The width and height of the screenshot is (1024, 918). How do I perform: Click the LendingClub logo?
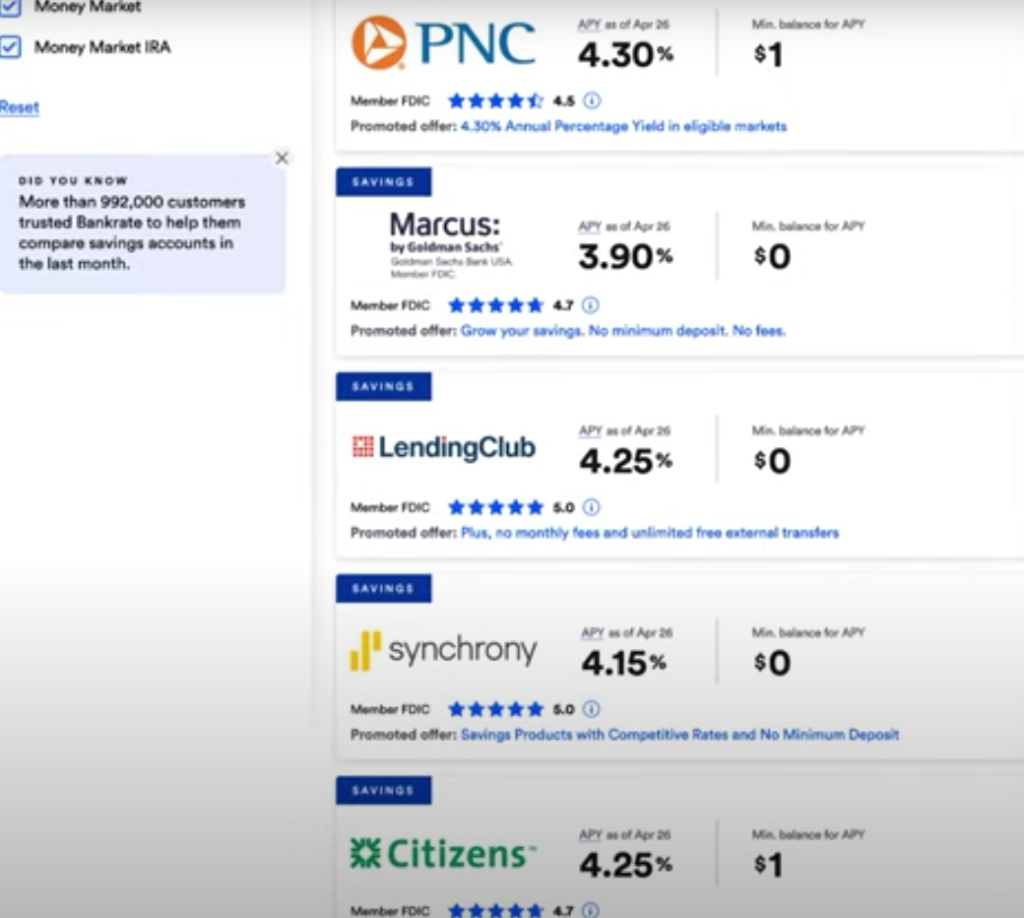tap(444, 447)
